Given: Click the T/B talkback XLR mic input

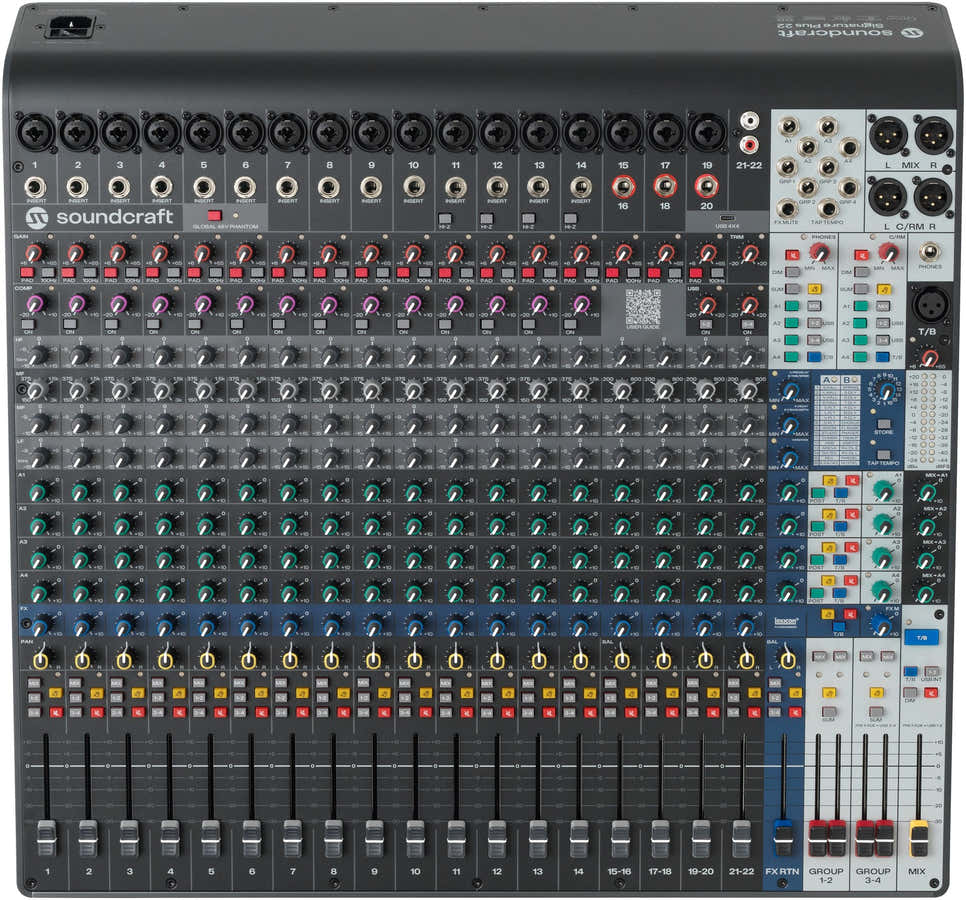Looking at the screenshot, I should click(x=931, y=304).
